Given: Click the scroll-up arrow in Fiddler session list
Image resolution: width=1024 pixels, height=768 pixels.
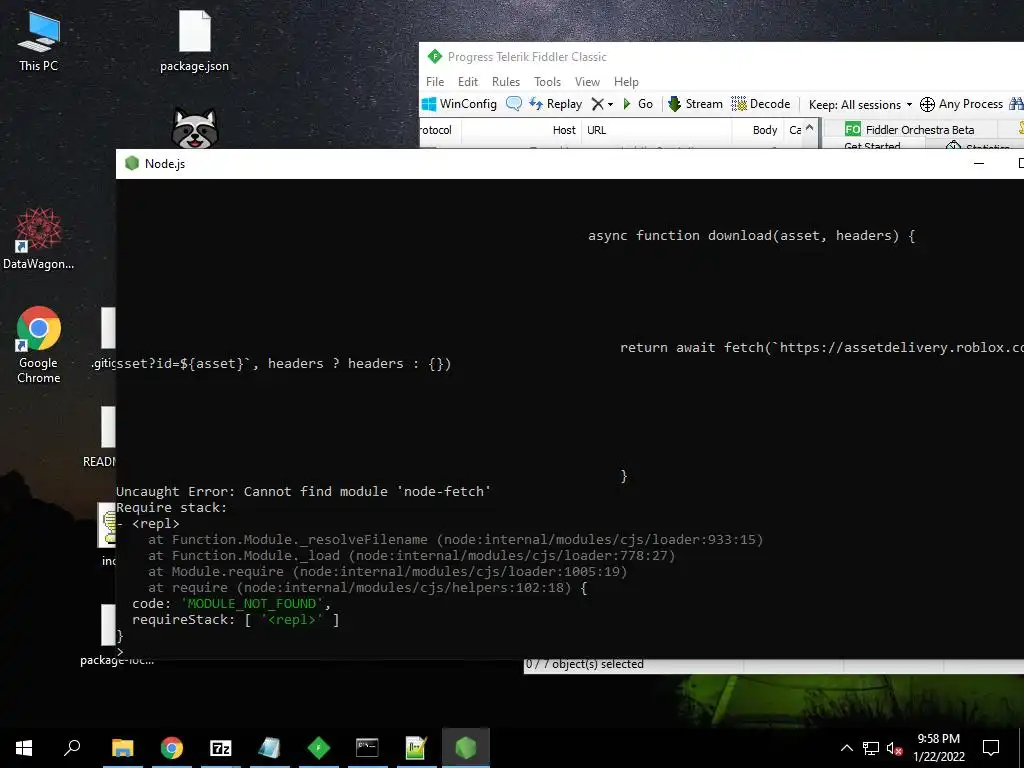Looking at the screenshot, I should click(x=810, y=128).
